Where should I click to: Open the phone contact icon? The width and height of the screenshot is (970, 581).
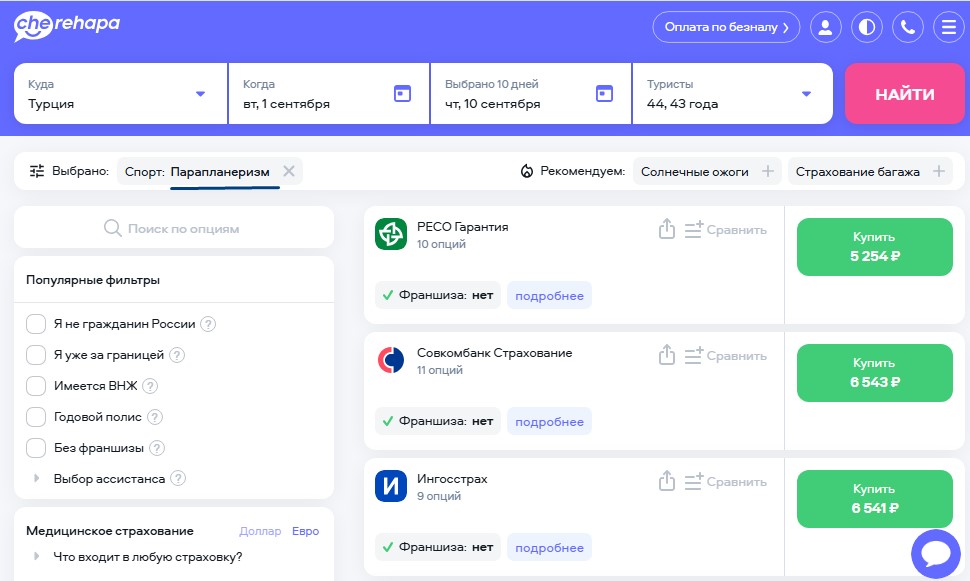908,27
